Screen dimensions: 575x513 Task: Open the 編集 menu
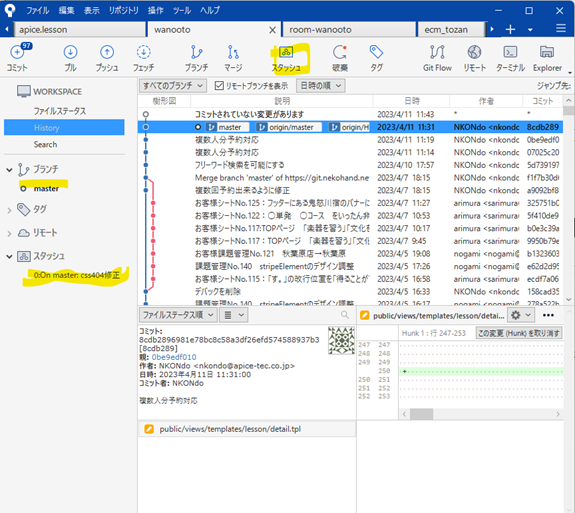click(66, 10)
